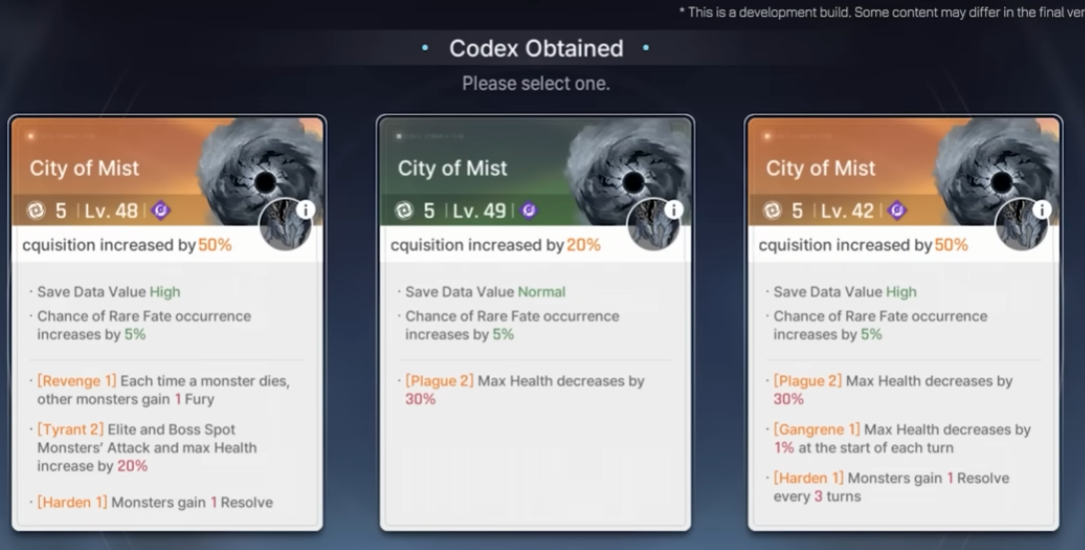Image resolution: width=1085 pixels, height=550 pixels.
Task: Select the Lv. 49 City of Mist codex
Action: click(535, 323)
